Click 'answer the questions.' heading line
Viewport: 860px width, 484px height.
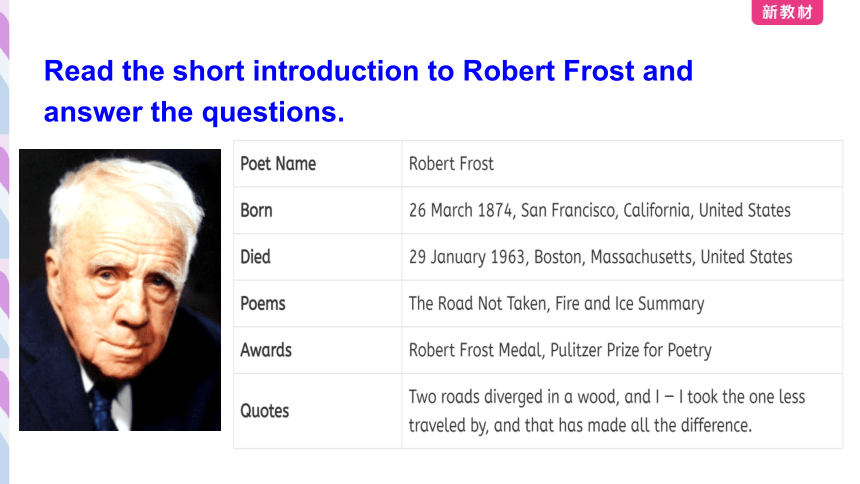tap(194, 112)
